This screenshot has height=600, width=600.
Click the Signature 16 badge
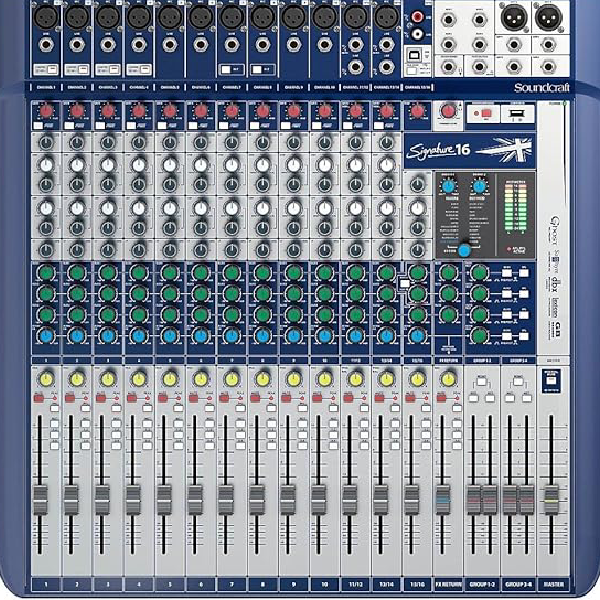click(x=469, y=151)
